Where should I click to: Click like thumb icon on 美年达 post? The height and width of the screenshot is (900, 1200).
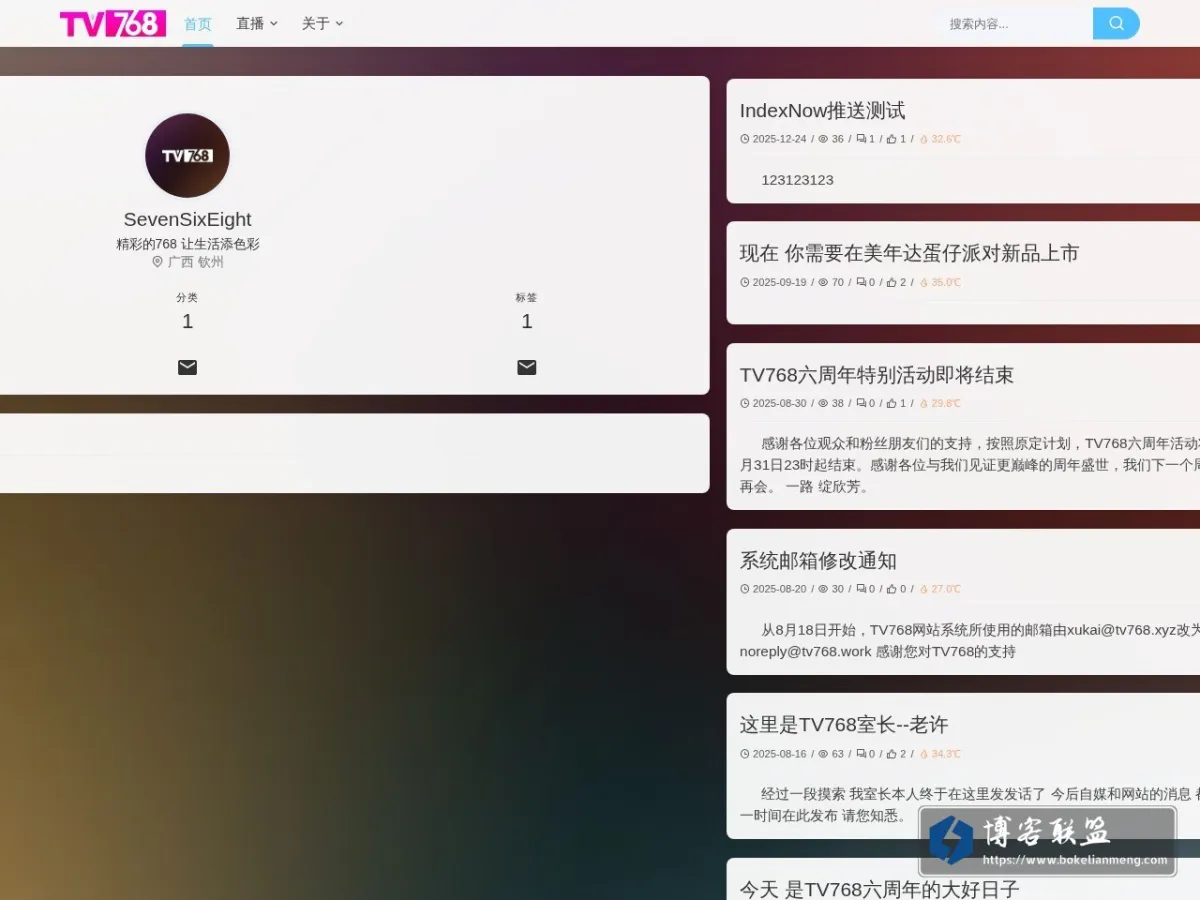pyautogui.click(x=891, y=282)
